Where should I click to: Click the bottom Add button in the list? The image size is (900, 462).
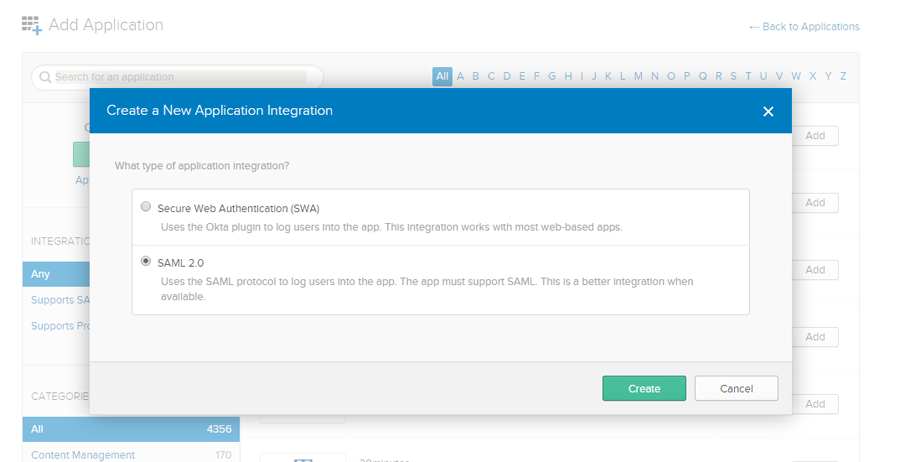pos(815,404)
